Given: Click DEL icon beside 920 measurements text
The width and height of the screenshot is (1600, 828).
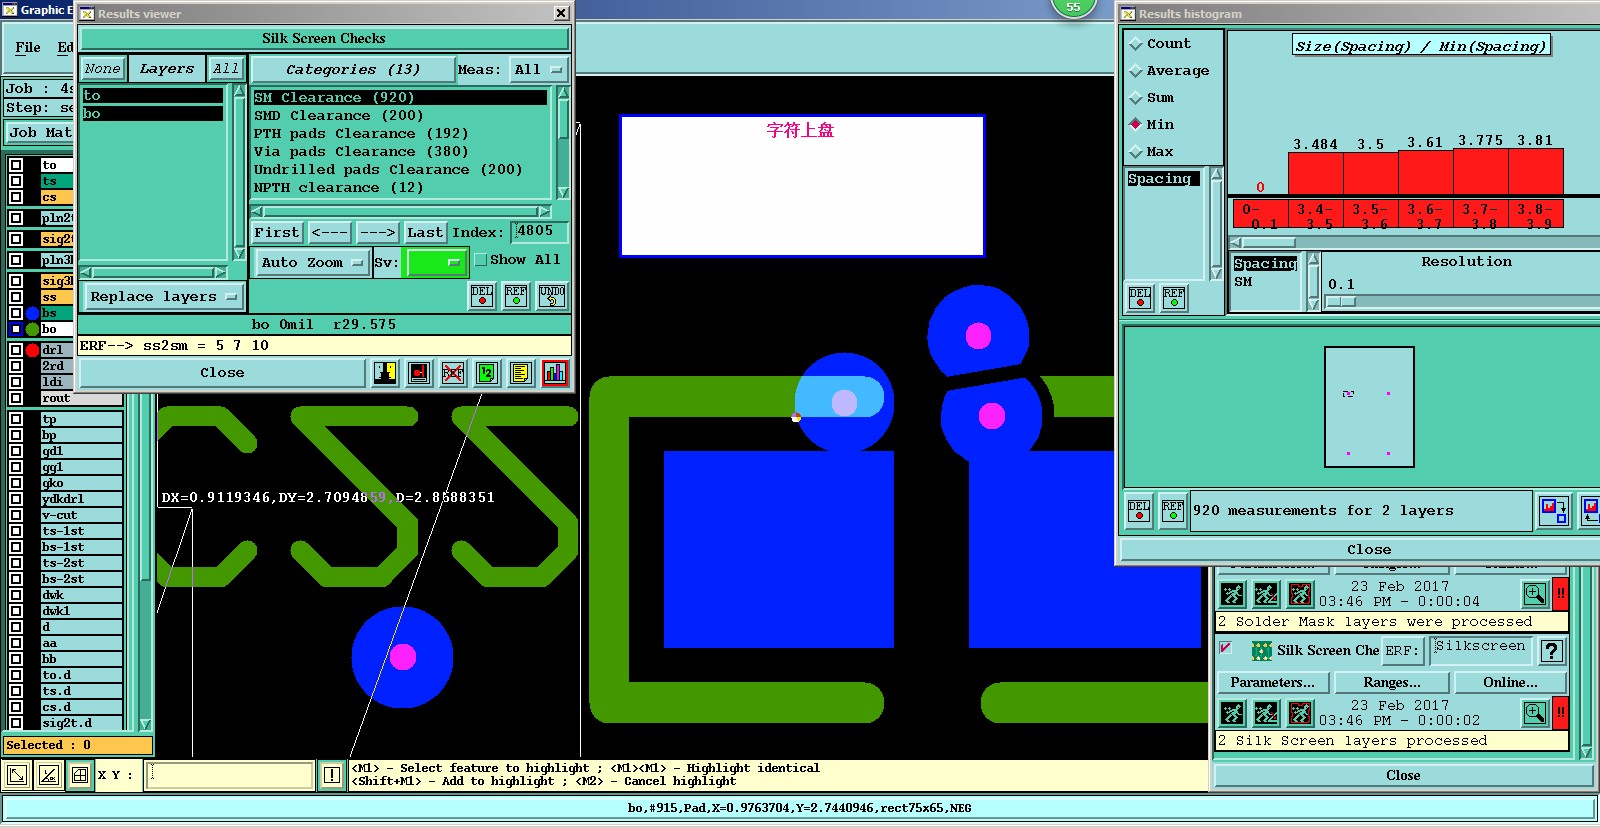Looking at the screenshot, I should [x=1139, y=510].
